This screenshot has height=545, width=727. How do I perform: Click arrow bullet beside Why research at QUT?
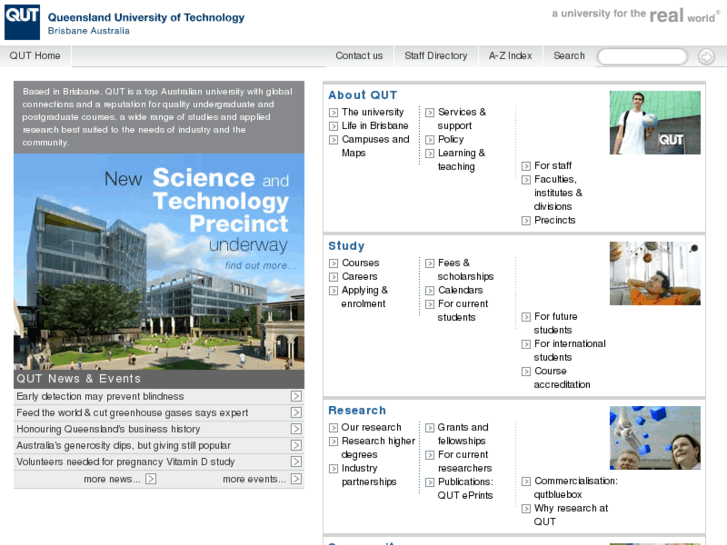(x=526, y=509)
